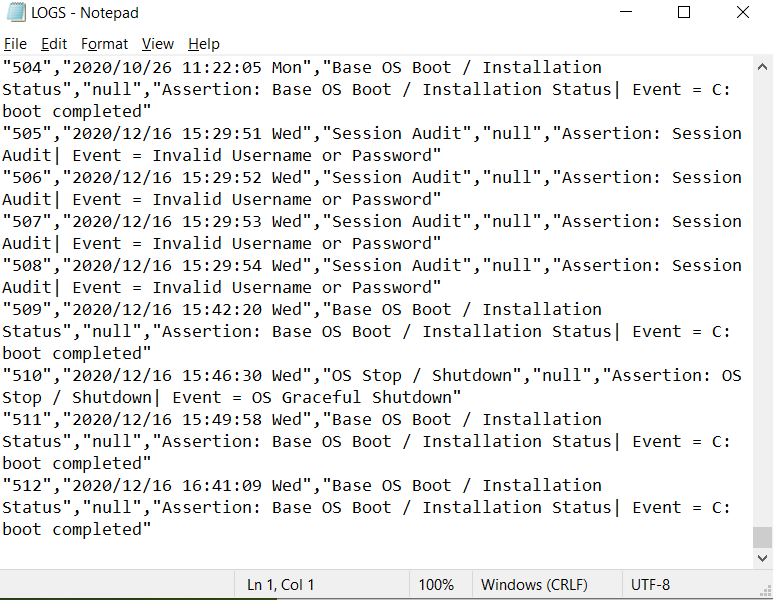Open the View menu

click(x=157, y=44)
